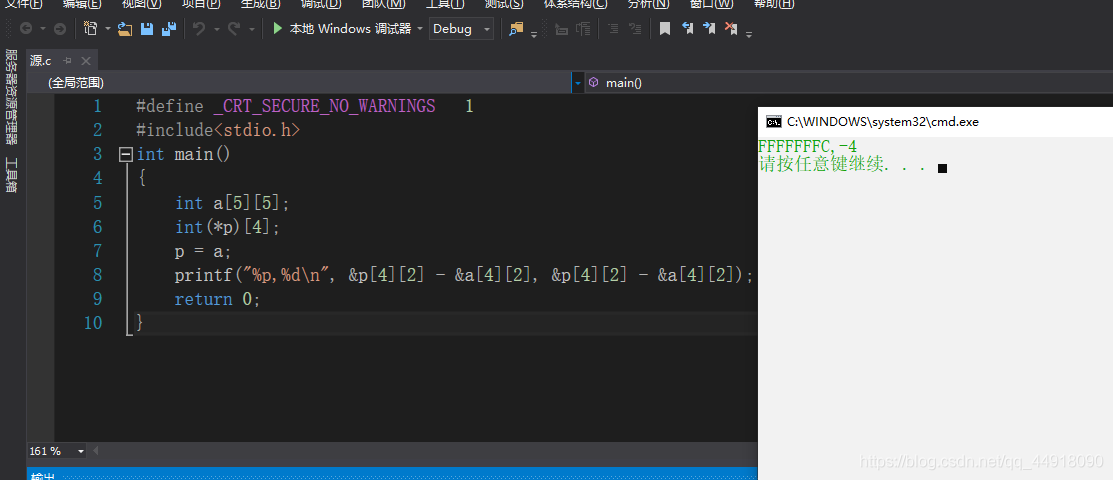
Task: Open the 工具箱 side tab
Action: point(12,175)
